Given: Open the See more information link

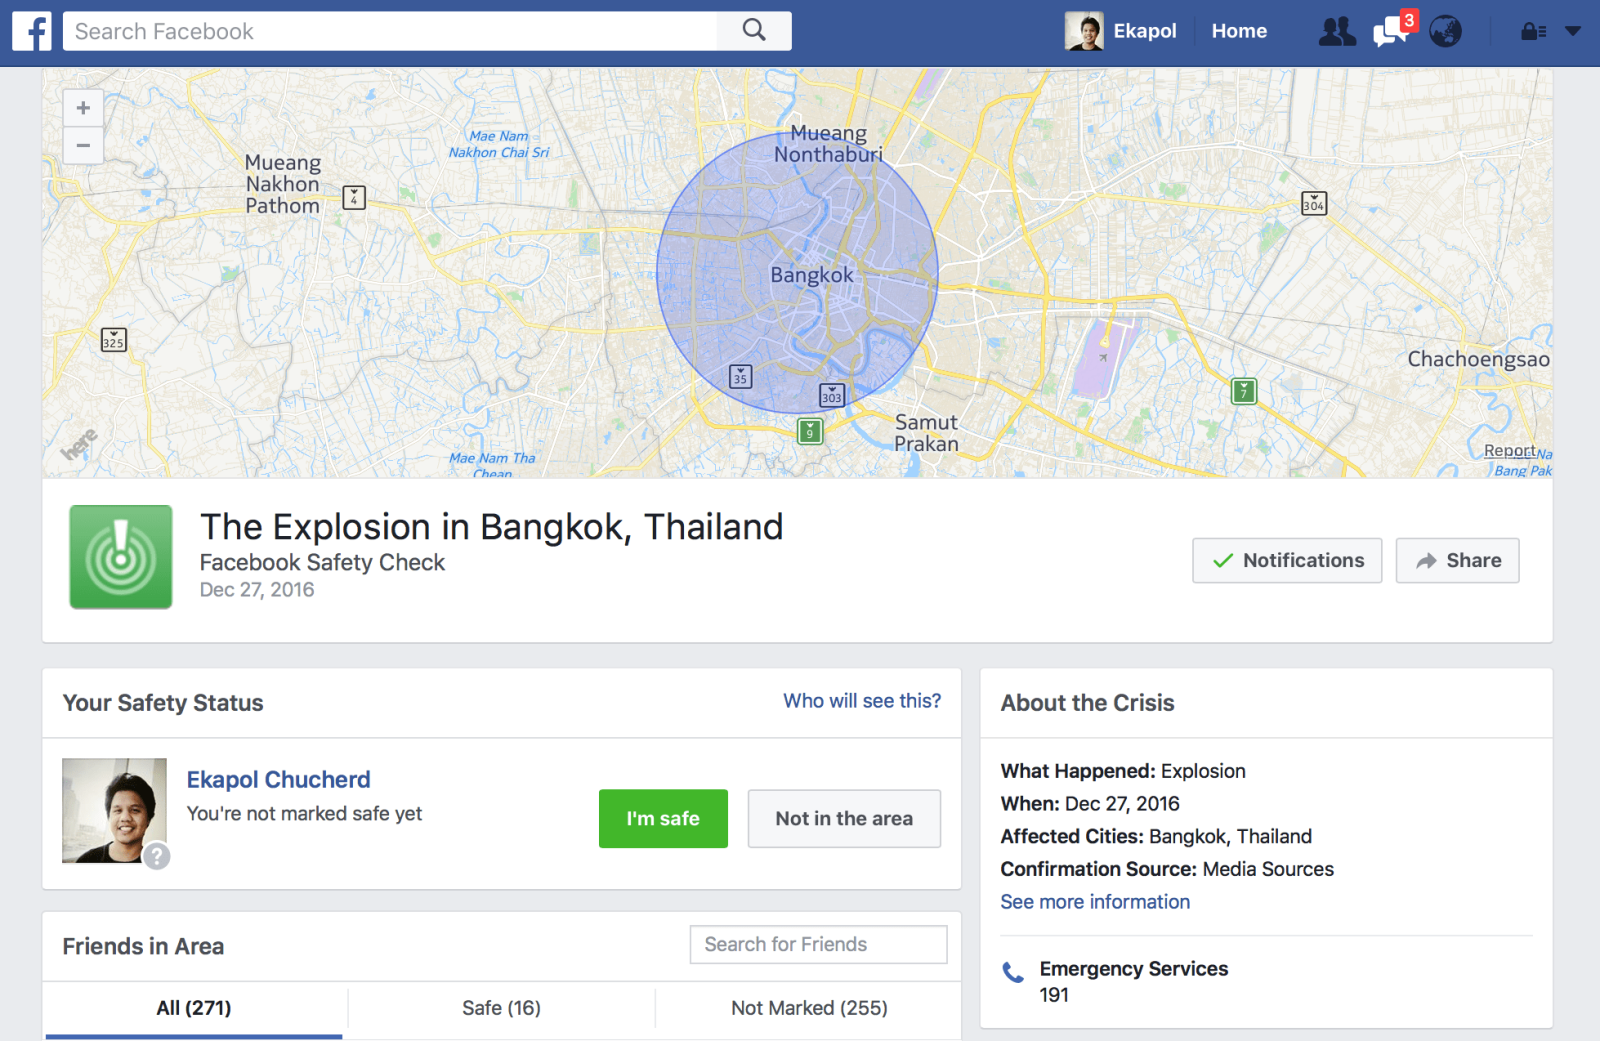Looking at the screenshot, I should (x=1095, y=902).
